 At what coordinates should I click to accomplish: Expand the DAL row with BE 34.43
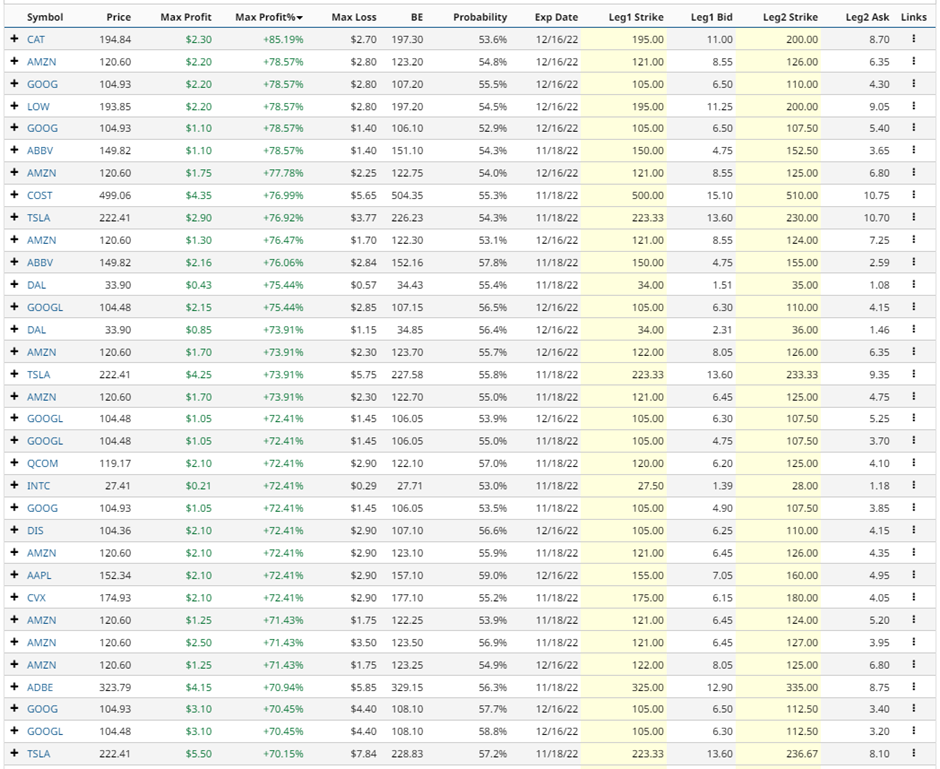14,285
